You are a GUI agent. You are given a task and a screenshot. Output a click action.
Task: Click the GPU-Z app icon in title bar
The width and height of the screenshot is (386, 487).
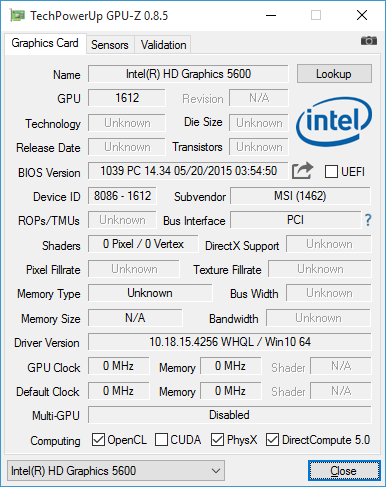point(17,15)
